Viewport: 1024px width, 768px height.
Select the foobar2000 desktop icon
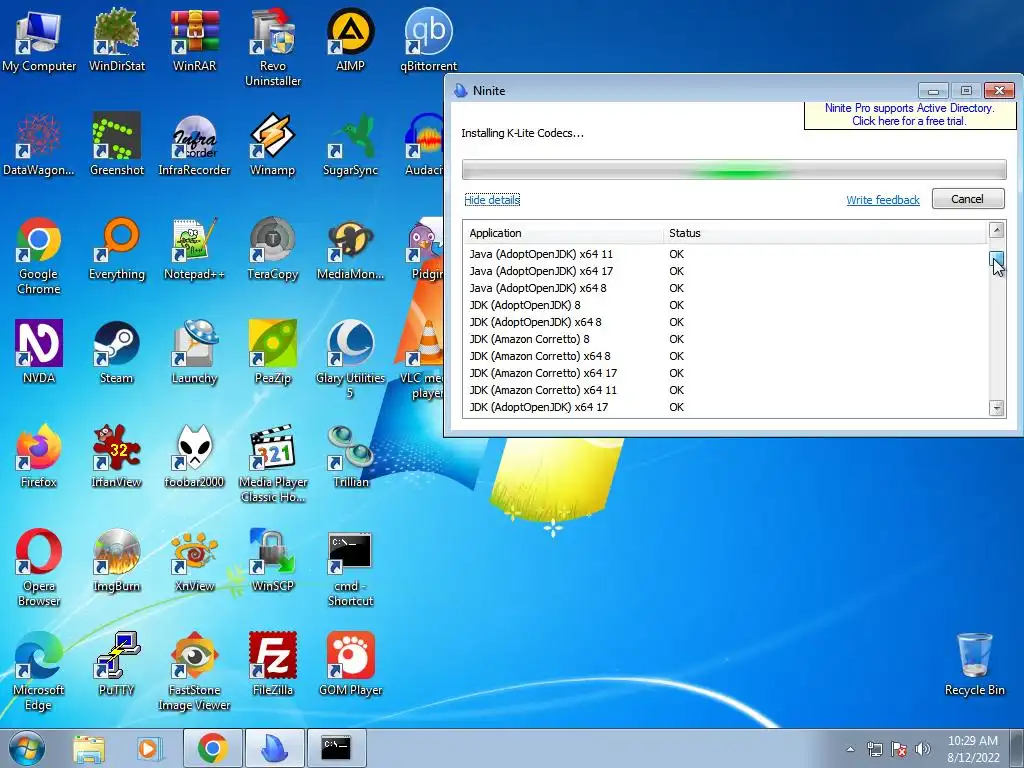click(x=194, y=456)
